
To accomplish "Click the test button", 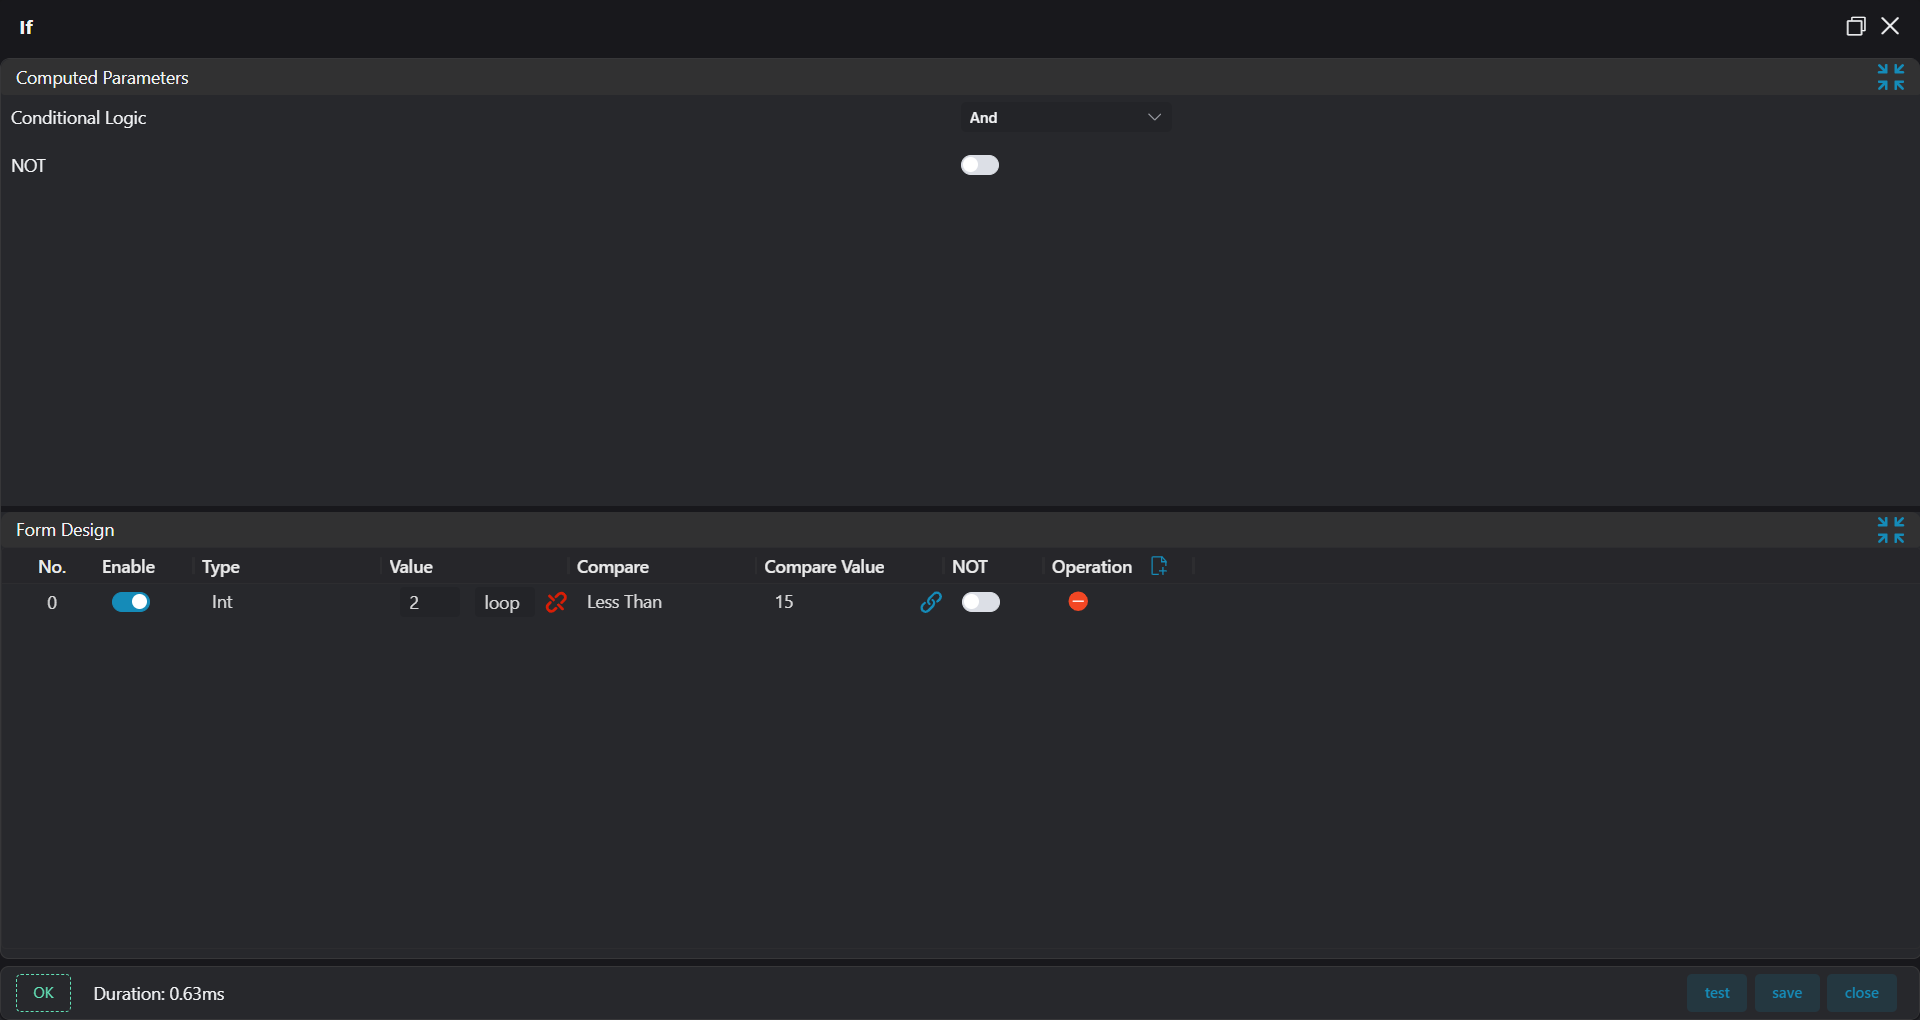I will 1717,993.
